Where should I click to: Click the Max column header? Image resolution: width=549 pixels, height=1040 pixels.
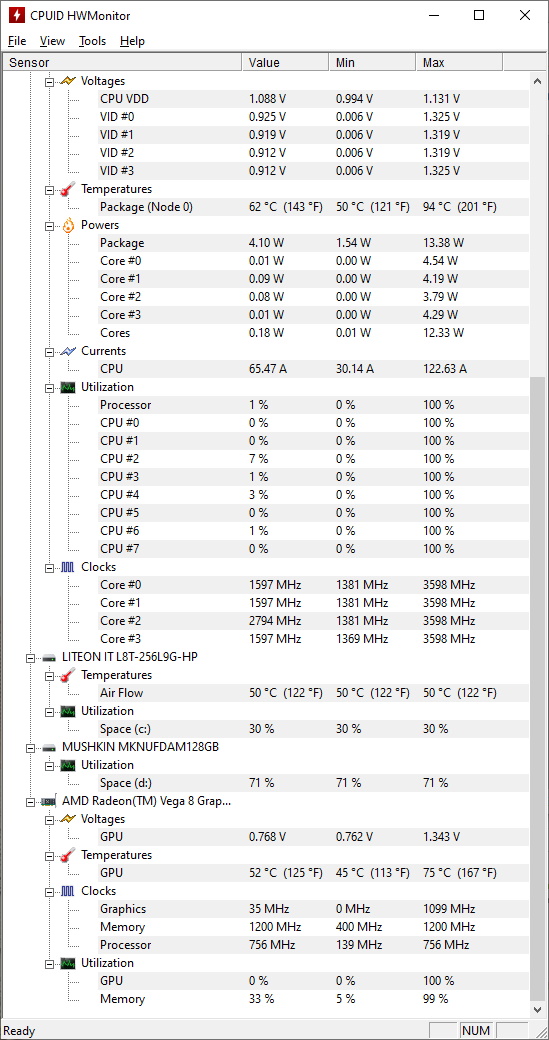459,62
